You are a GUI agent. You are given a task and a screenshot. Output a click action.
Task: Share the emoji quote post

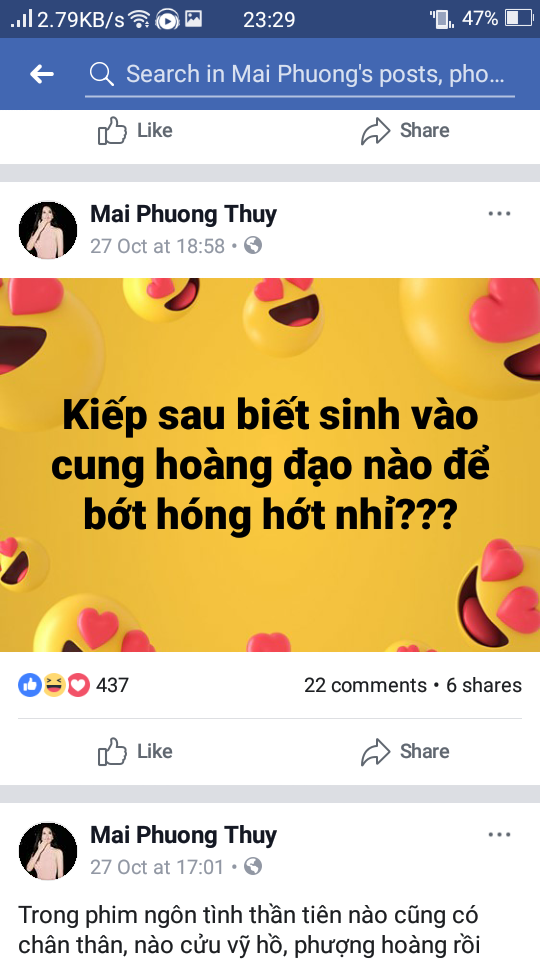405,751
